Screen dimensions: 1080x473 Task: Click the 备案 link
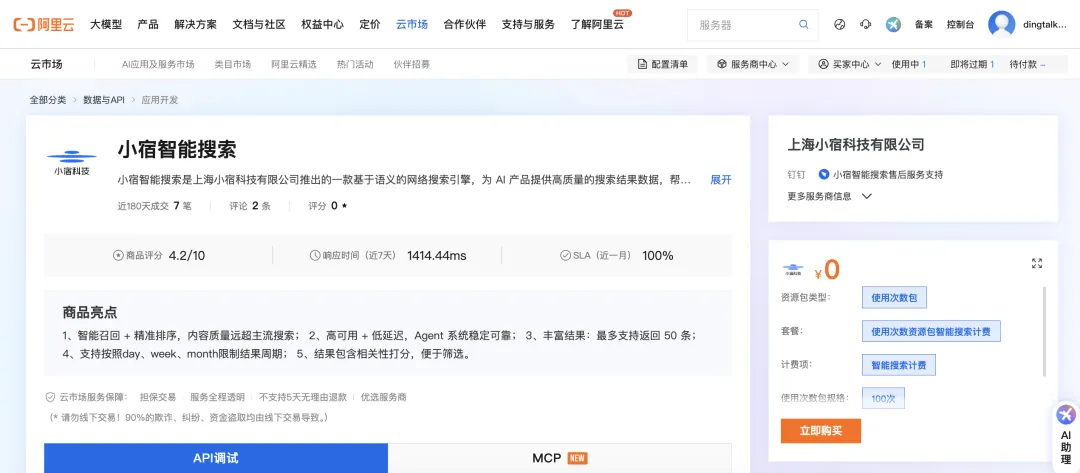[924, 25]
